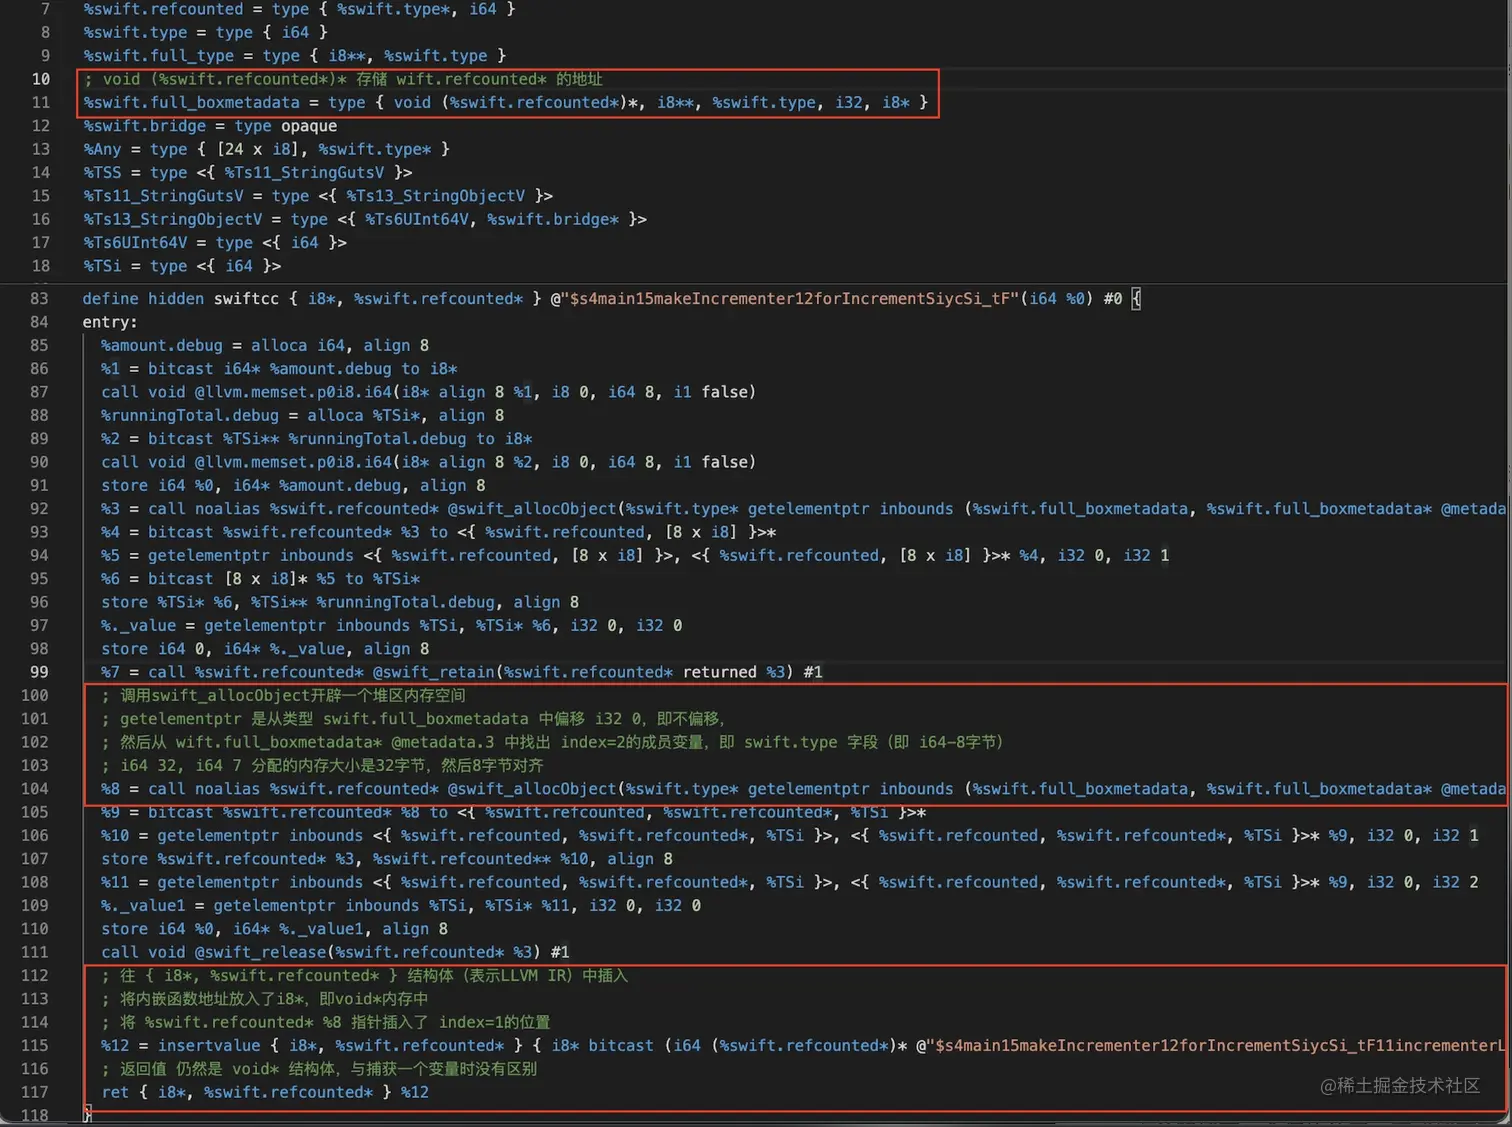1512x1127 pixels.
Task: Click the comment "; void (%swift.refcounted*)*" line
Action: pos(343,79)
